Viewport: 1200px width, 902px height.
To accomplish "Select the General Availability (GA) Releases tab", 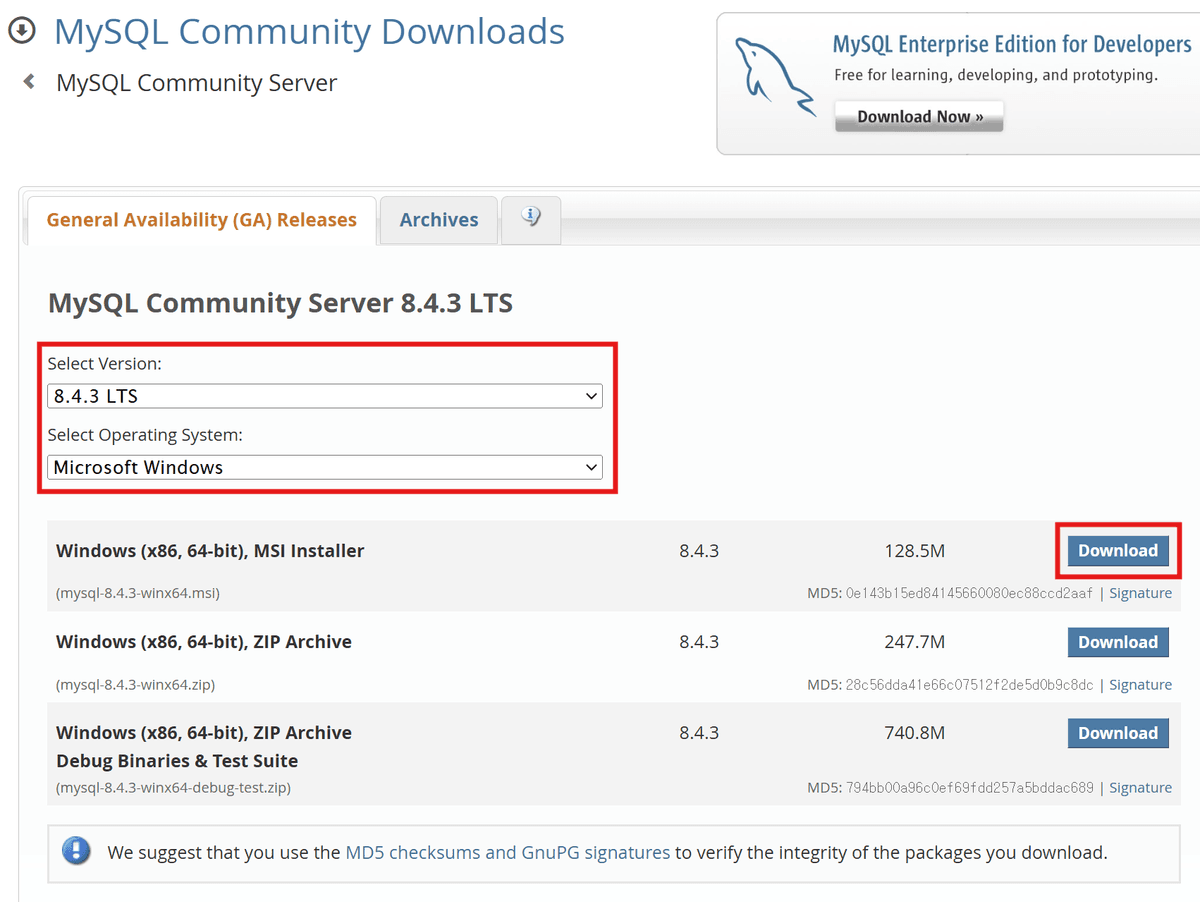I will tap(199, 219).
